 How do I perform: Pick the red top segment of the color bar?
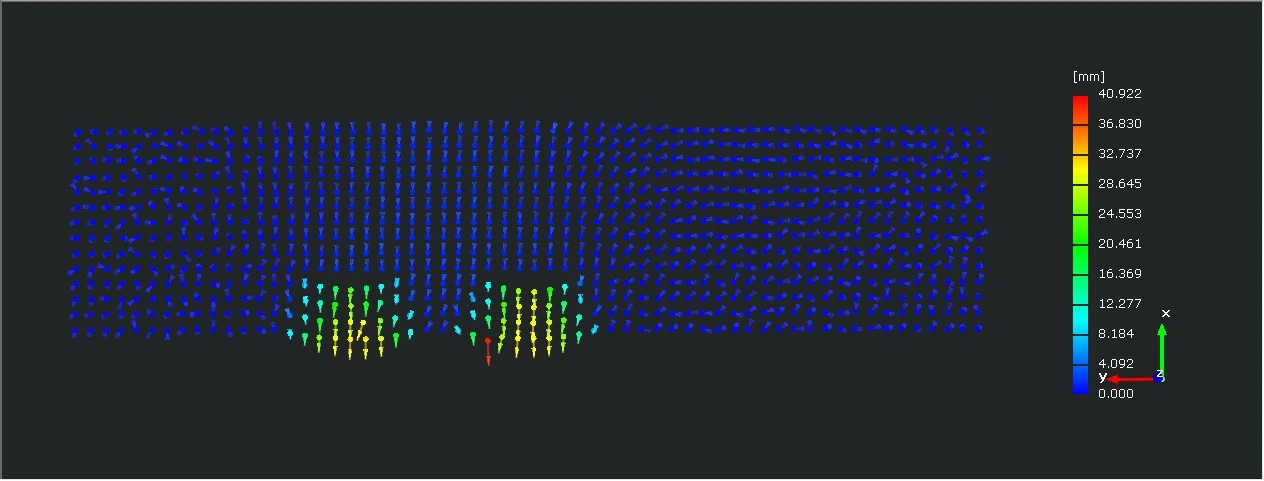click(1080, 104)
